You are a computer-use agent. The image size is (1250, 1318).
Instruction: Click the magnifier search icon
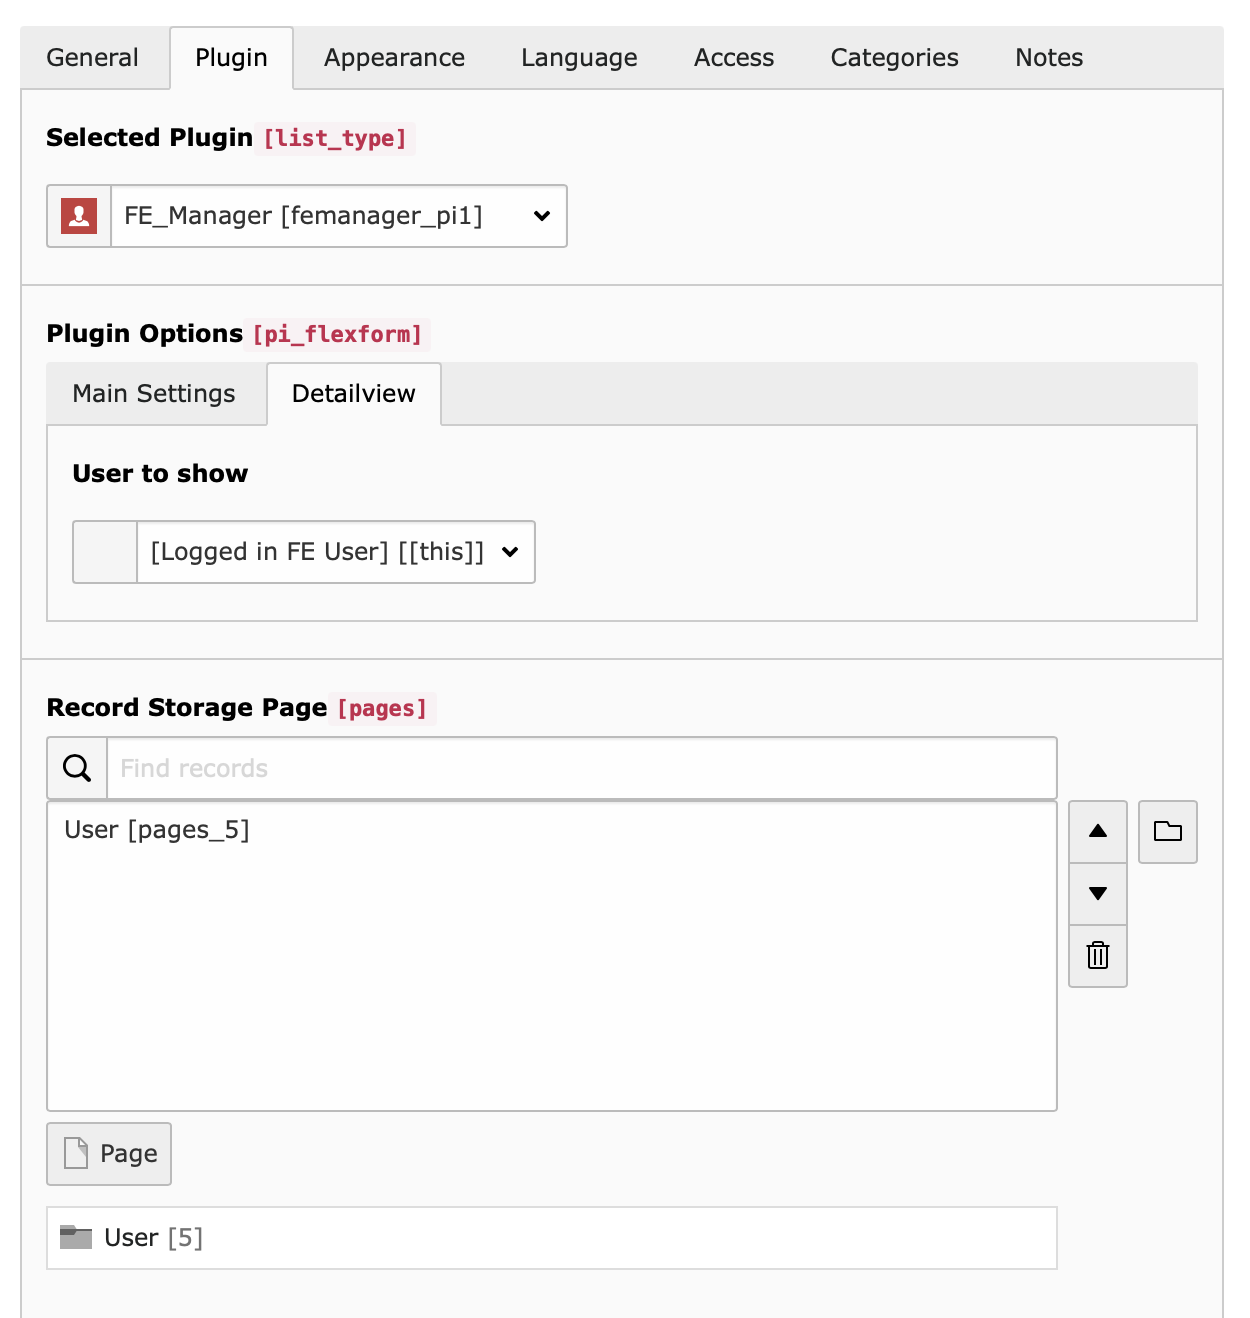pos(77,768)
